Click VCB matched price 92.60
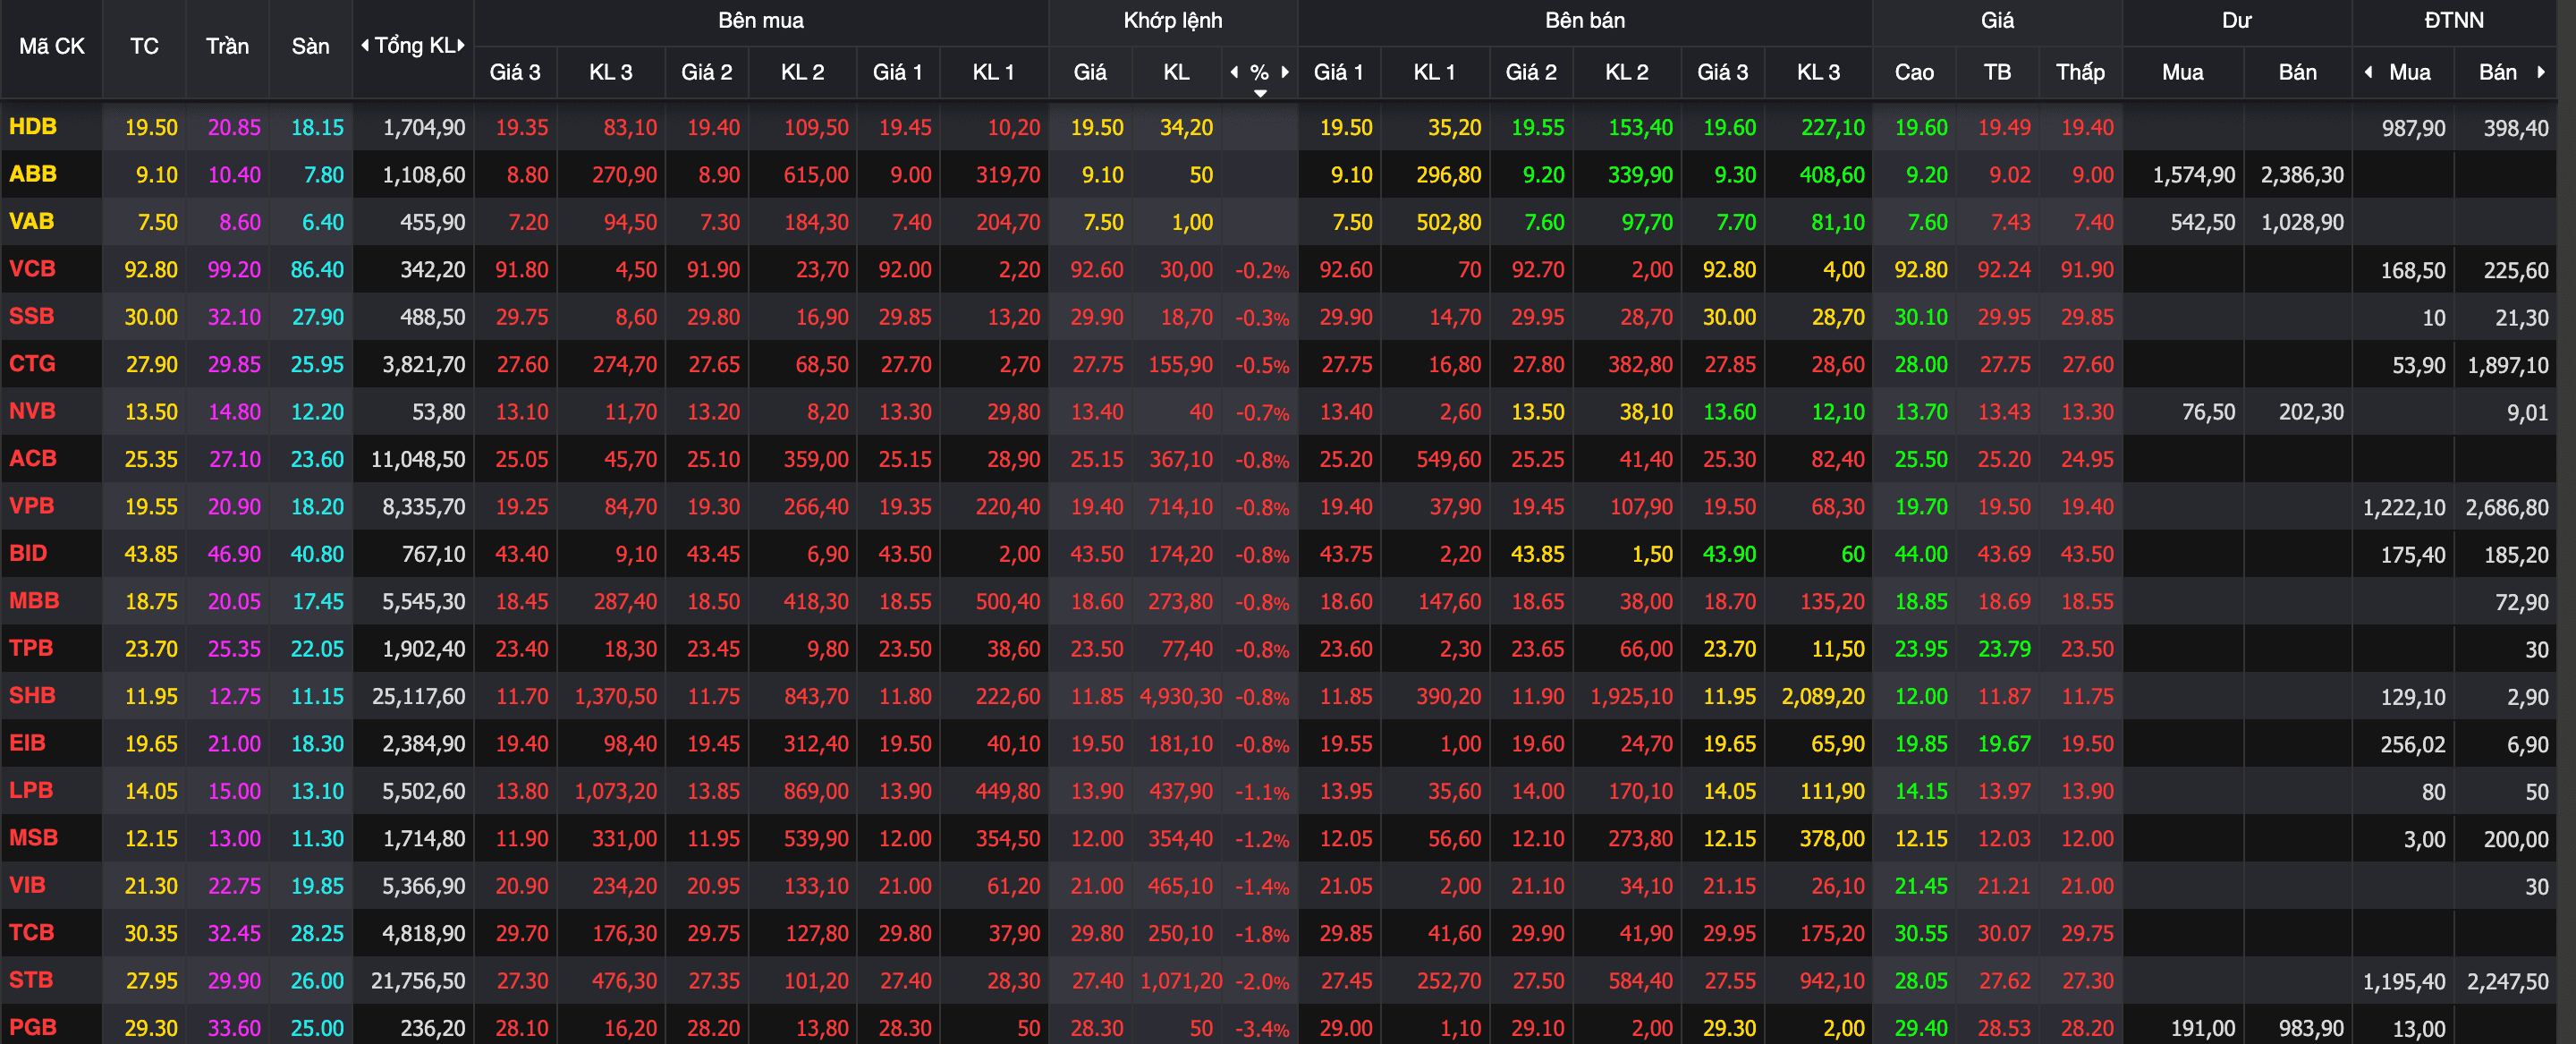Screen dimensions: 2576x1044 click(x=1097, y=270)
